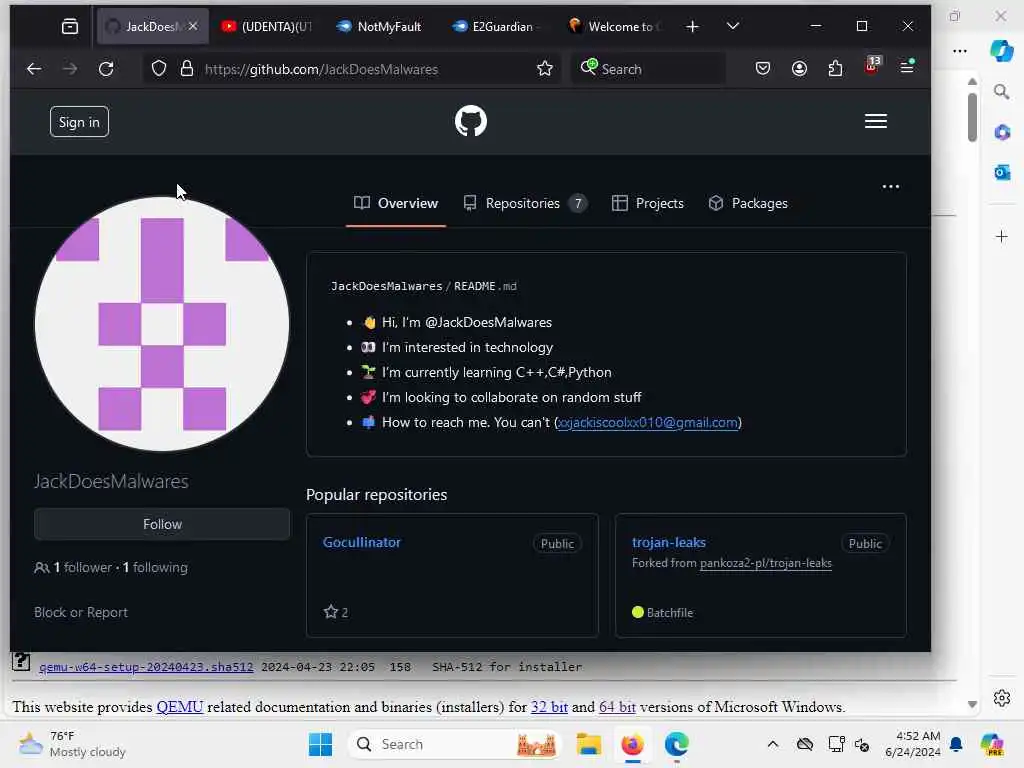Click the Sign in button
The height and width of the screenshot is (768, 1024).
(x=79, y=121)
